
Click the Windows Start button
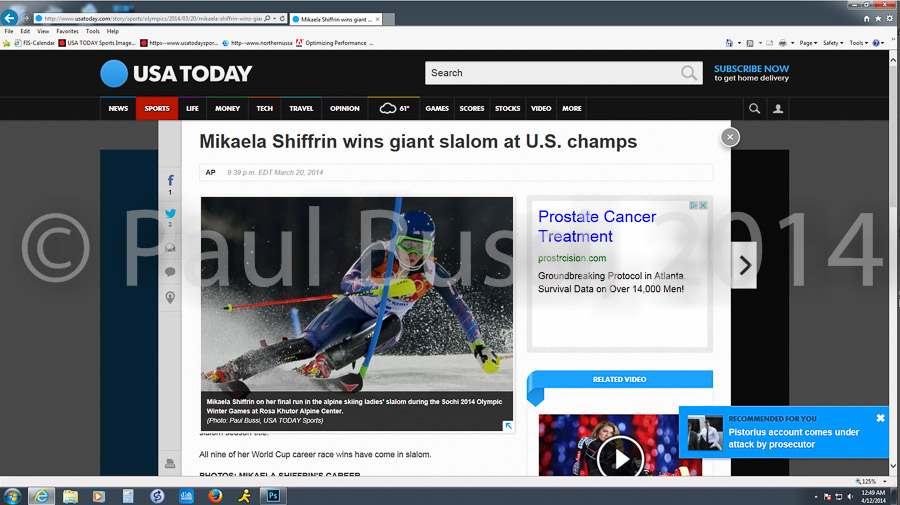(12, 496)
